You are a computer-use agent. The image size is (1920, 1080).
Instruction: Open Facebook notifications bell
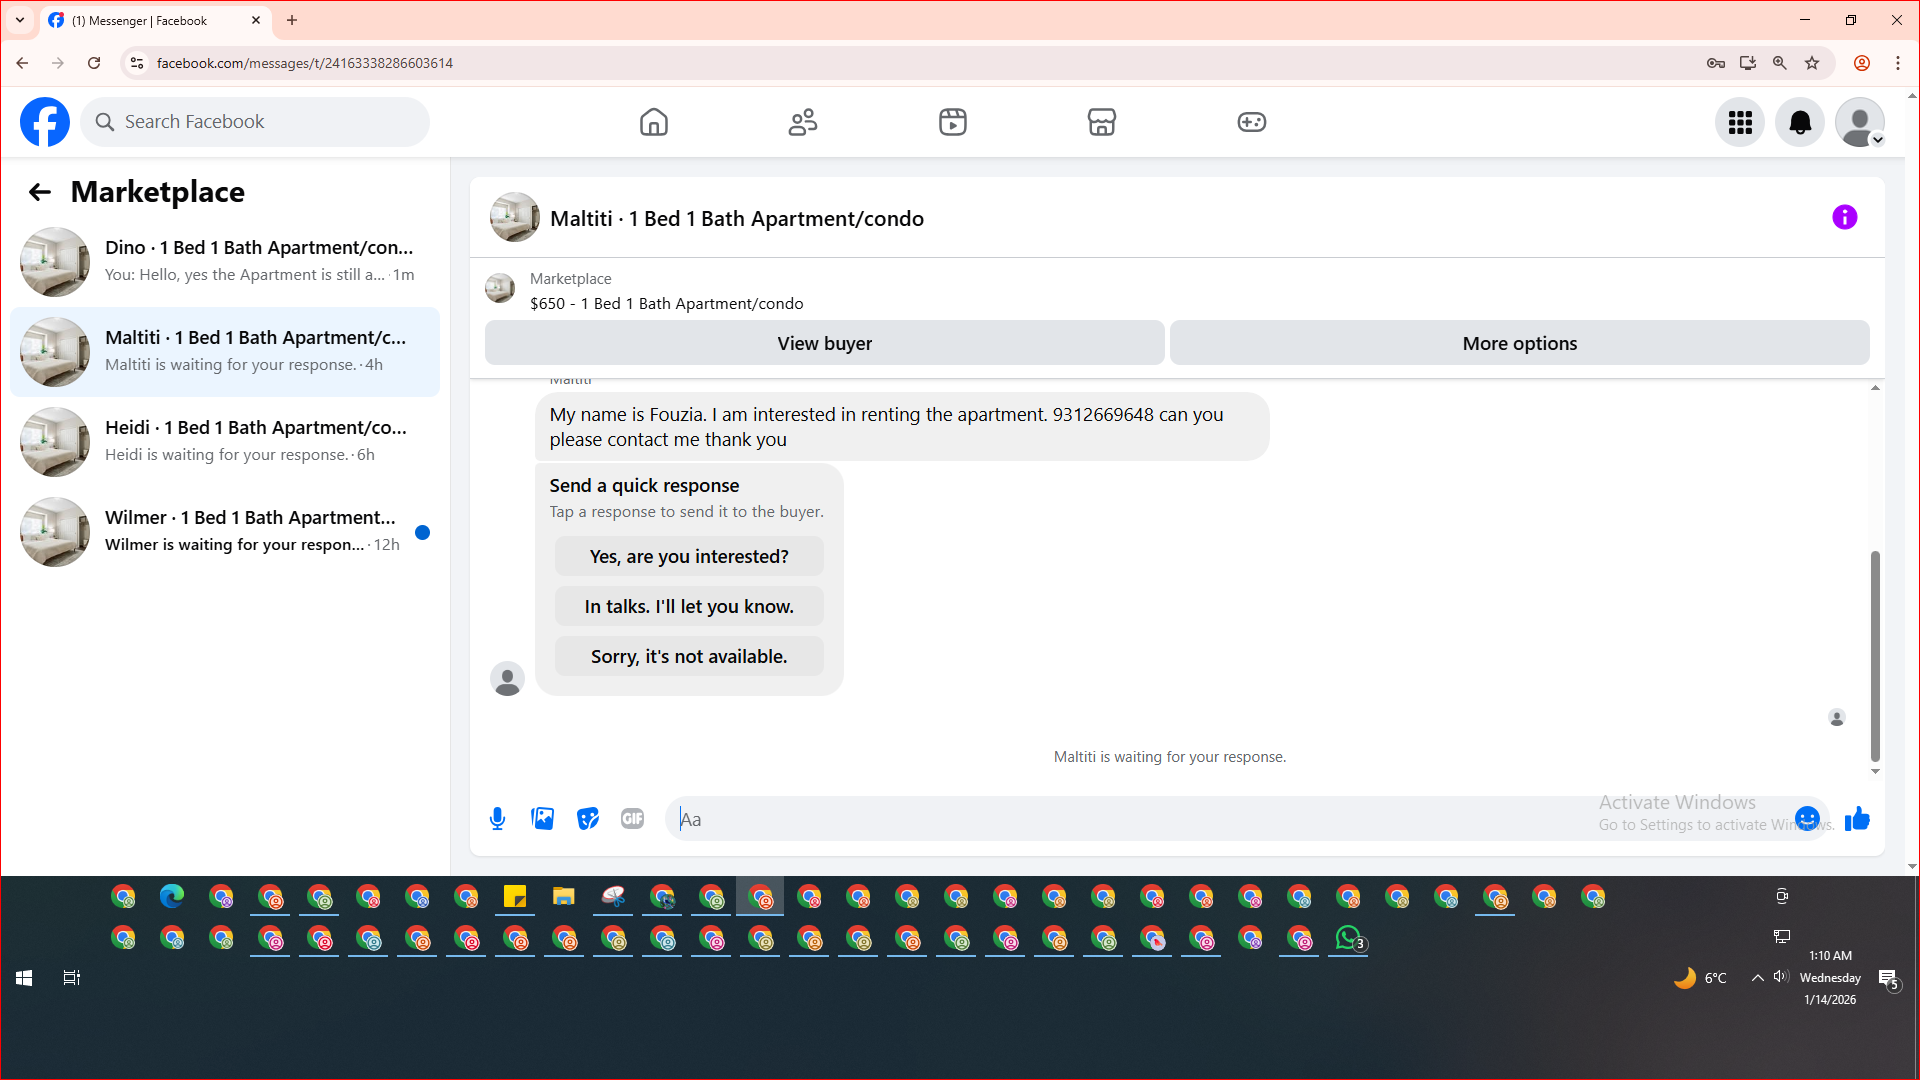click(1799, 122)
